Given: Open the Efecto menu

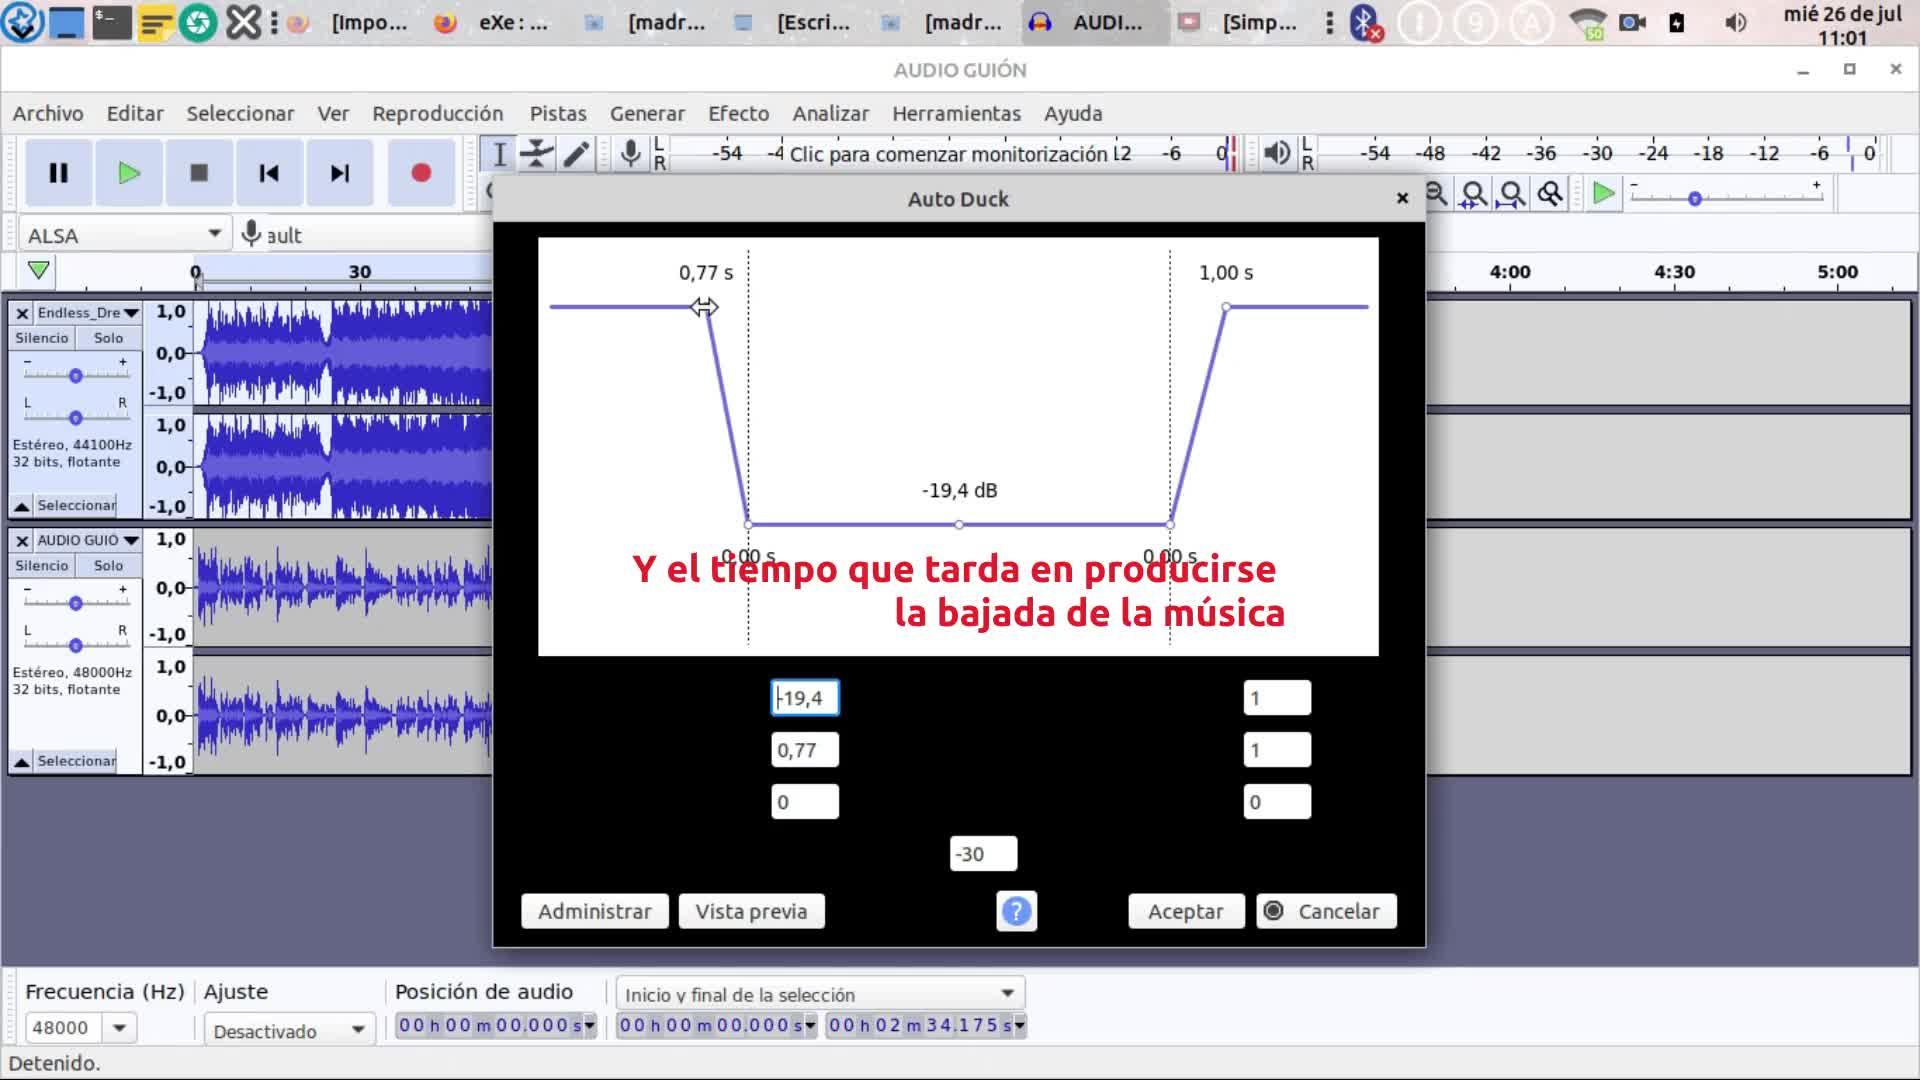Looking at the screenshot, I should [x=738, y=113].
